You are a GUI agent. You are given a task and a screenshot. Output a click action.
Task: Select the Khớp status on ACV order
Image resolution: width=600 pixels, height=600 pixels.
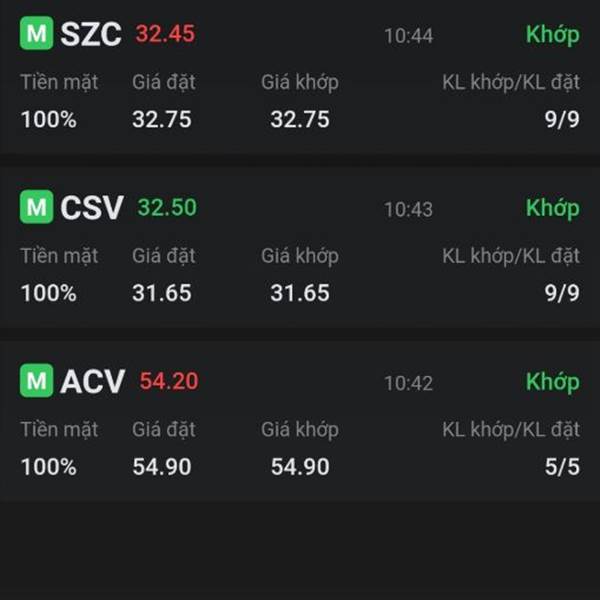pyautogui.click(x=552, y=382)
